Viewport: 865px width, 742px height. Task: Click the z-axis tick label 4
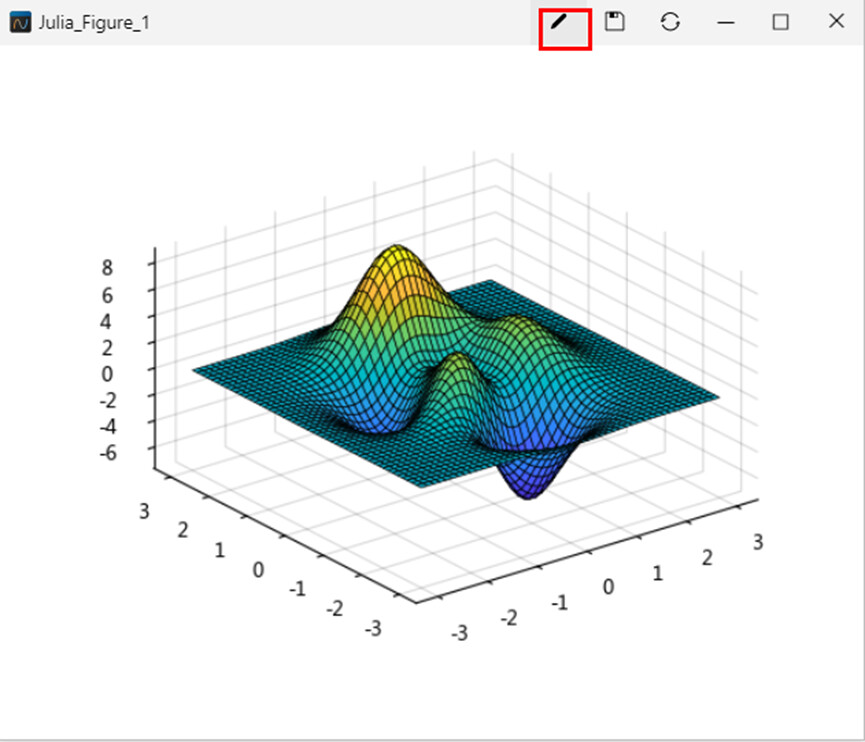pos(105,321)
